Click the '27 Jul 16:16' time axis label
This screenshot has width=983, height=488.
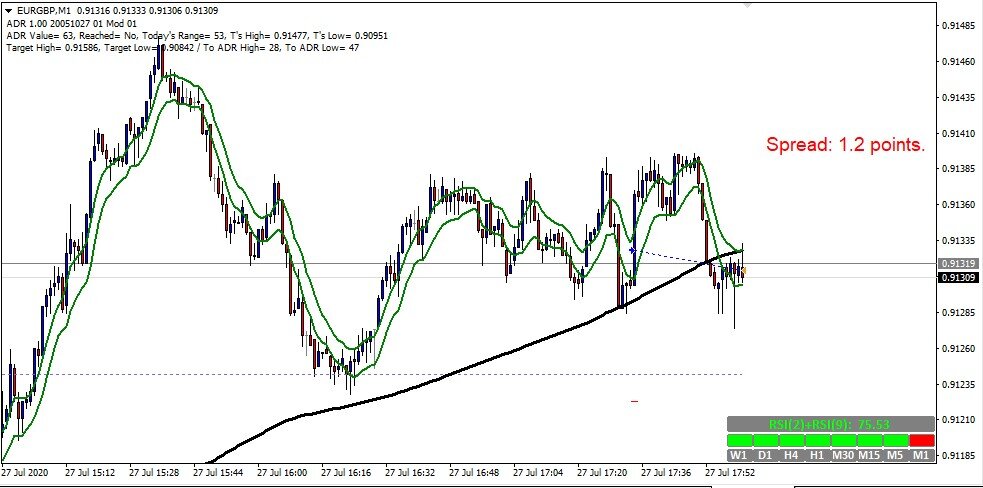coord(345,472)
